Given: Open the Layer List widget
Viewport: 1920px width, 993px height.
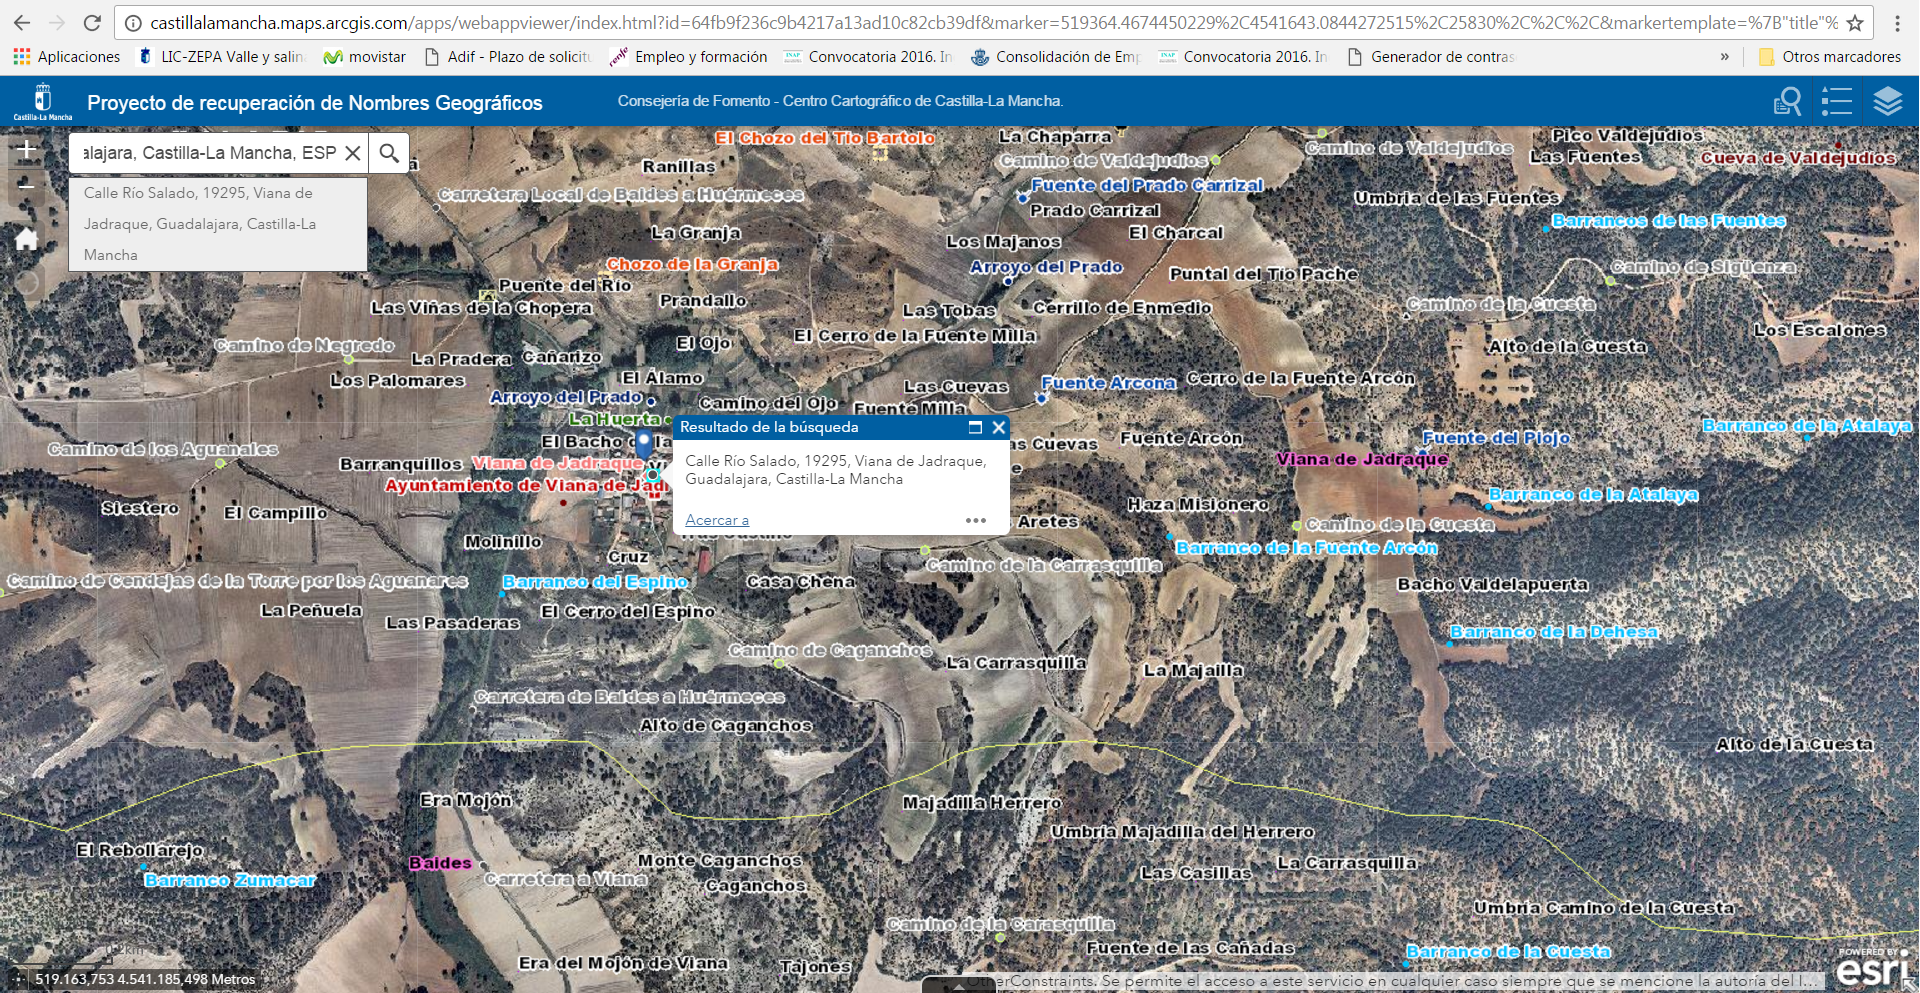Looking at the screenshot, I should (1887, 102).
